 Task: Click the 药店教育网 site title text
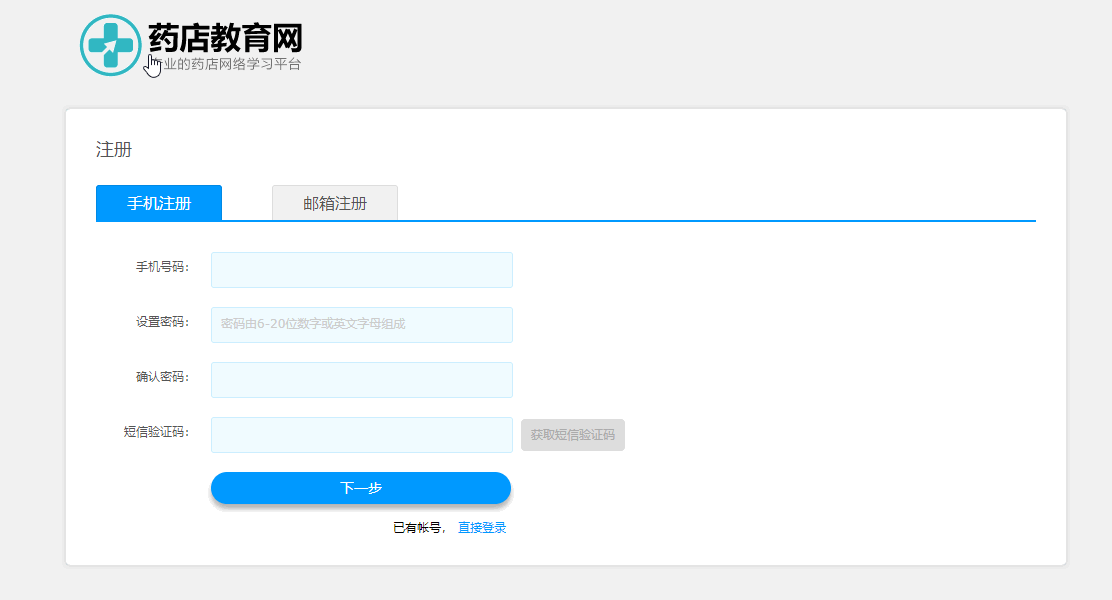pos(225,39)
